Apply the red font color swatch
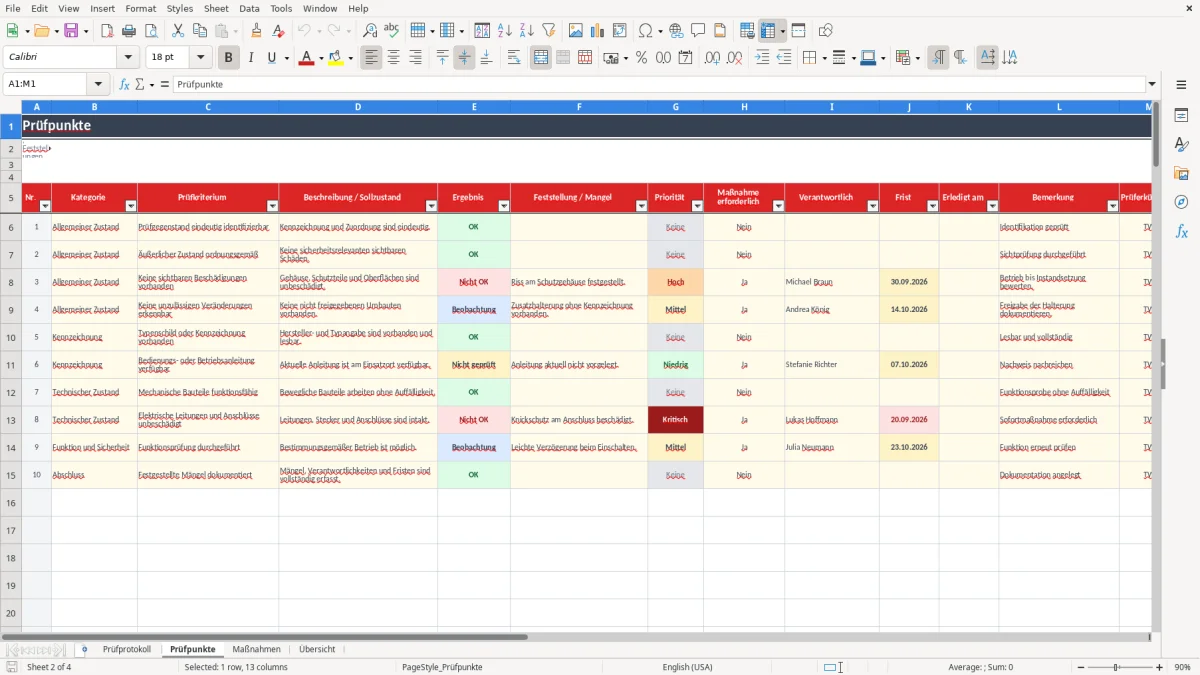This screenshot has height=675, width=1200. (306, 58)
